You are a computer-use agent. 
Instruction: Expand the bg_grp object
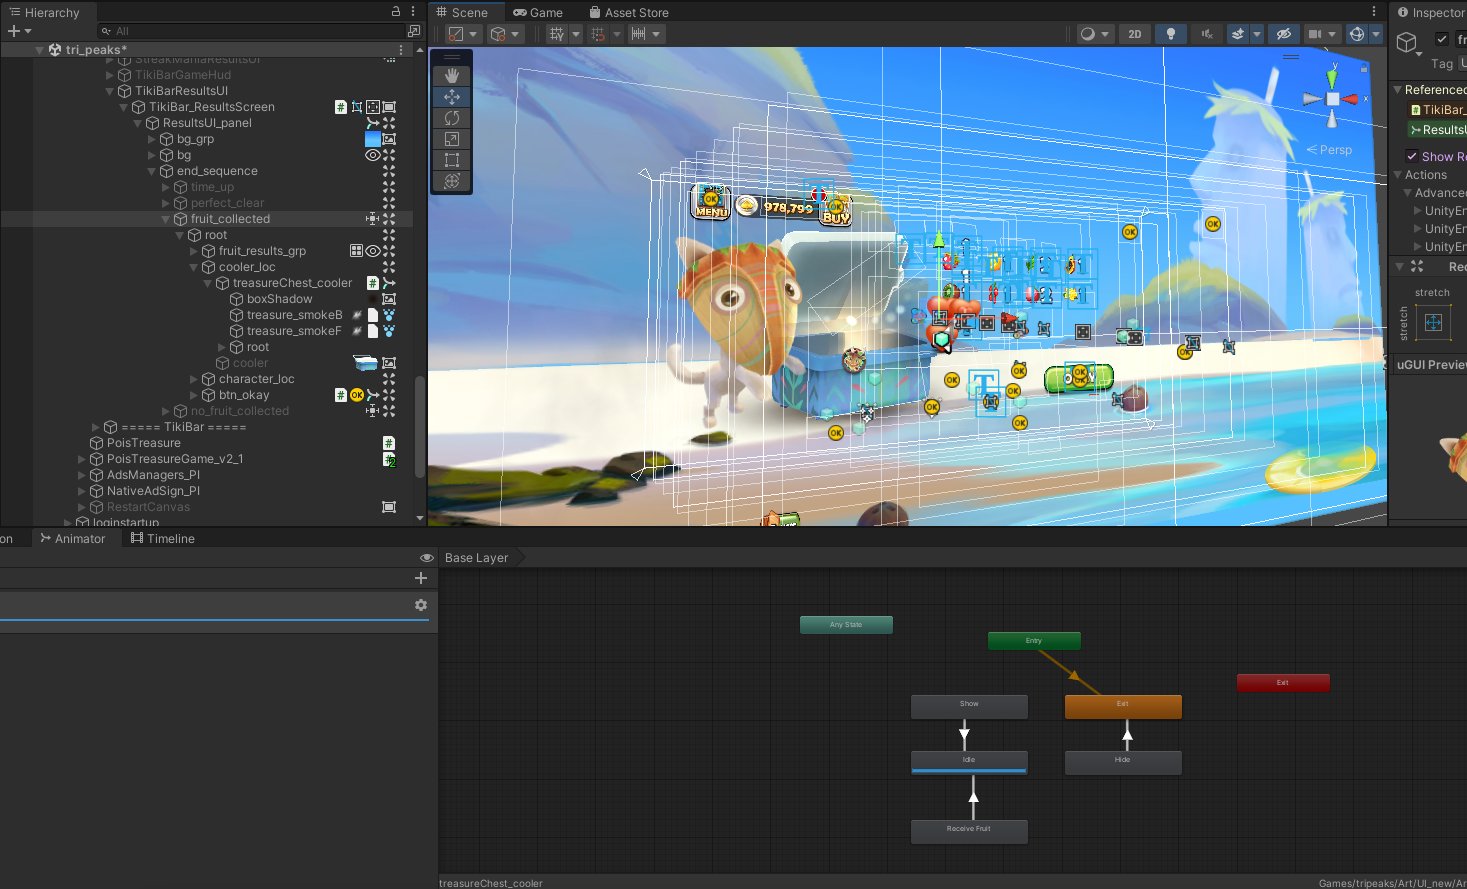pyautogui.click(x=152, y=139)
